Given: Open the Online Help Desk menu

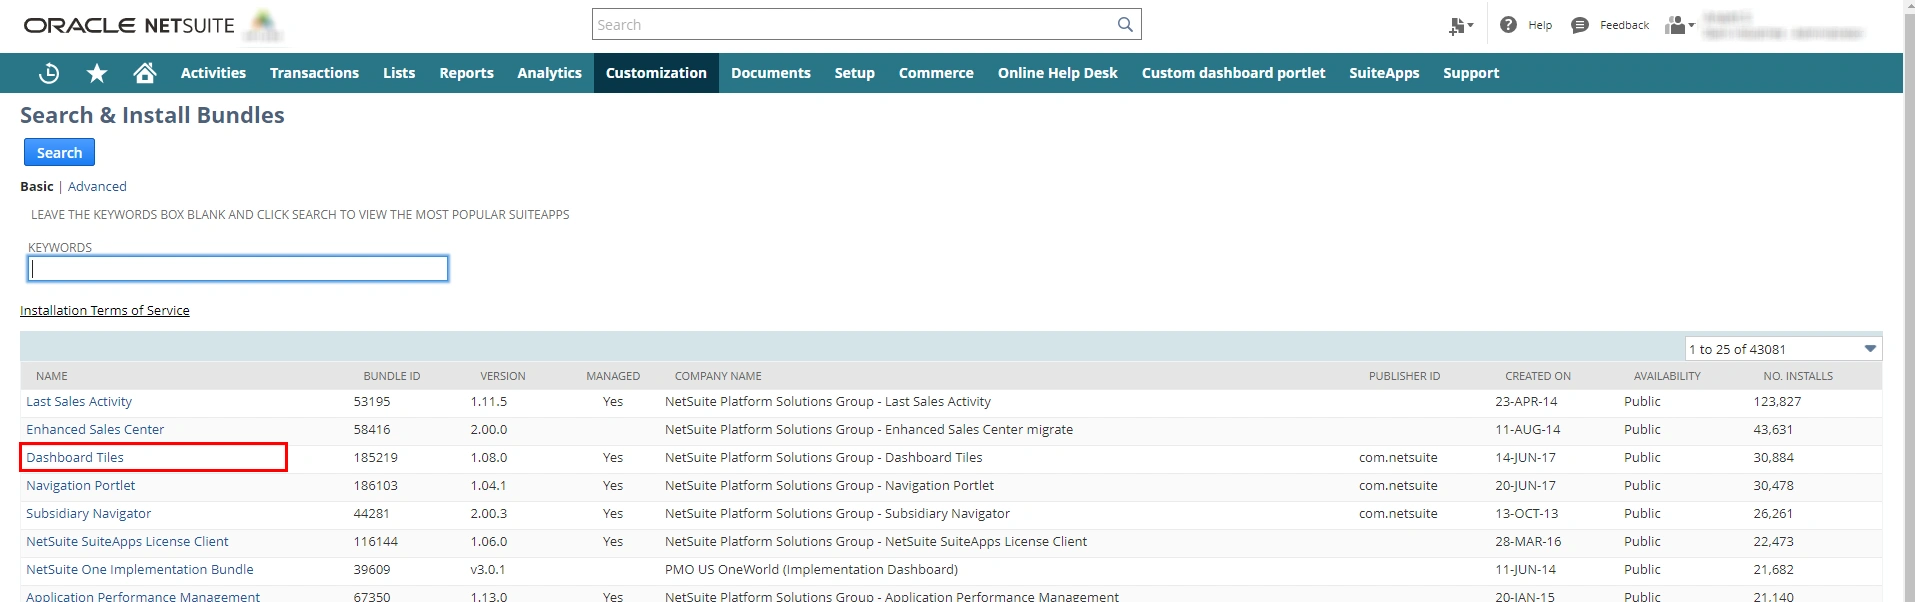Looking at the screenshot, I should point(1058,73).
